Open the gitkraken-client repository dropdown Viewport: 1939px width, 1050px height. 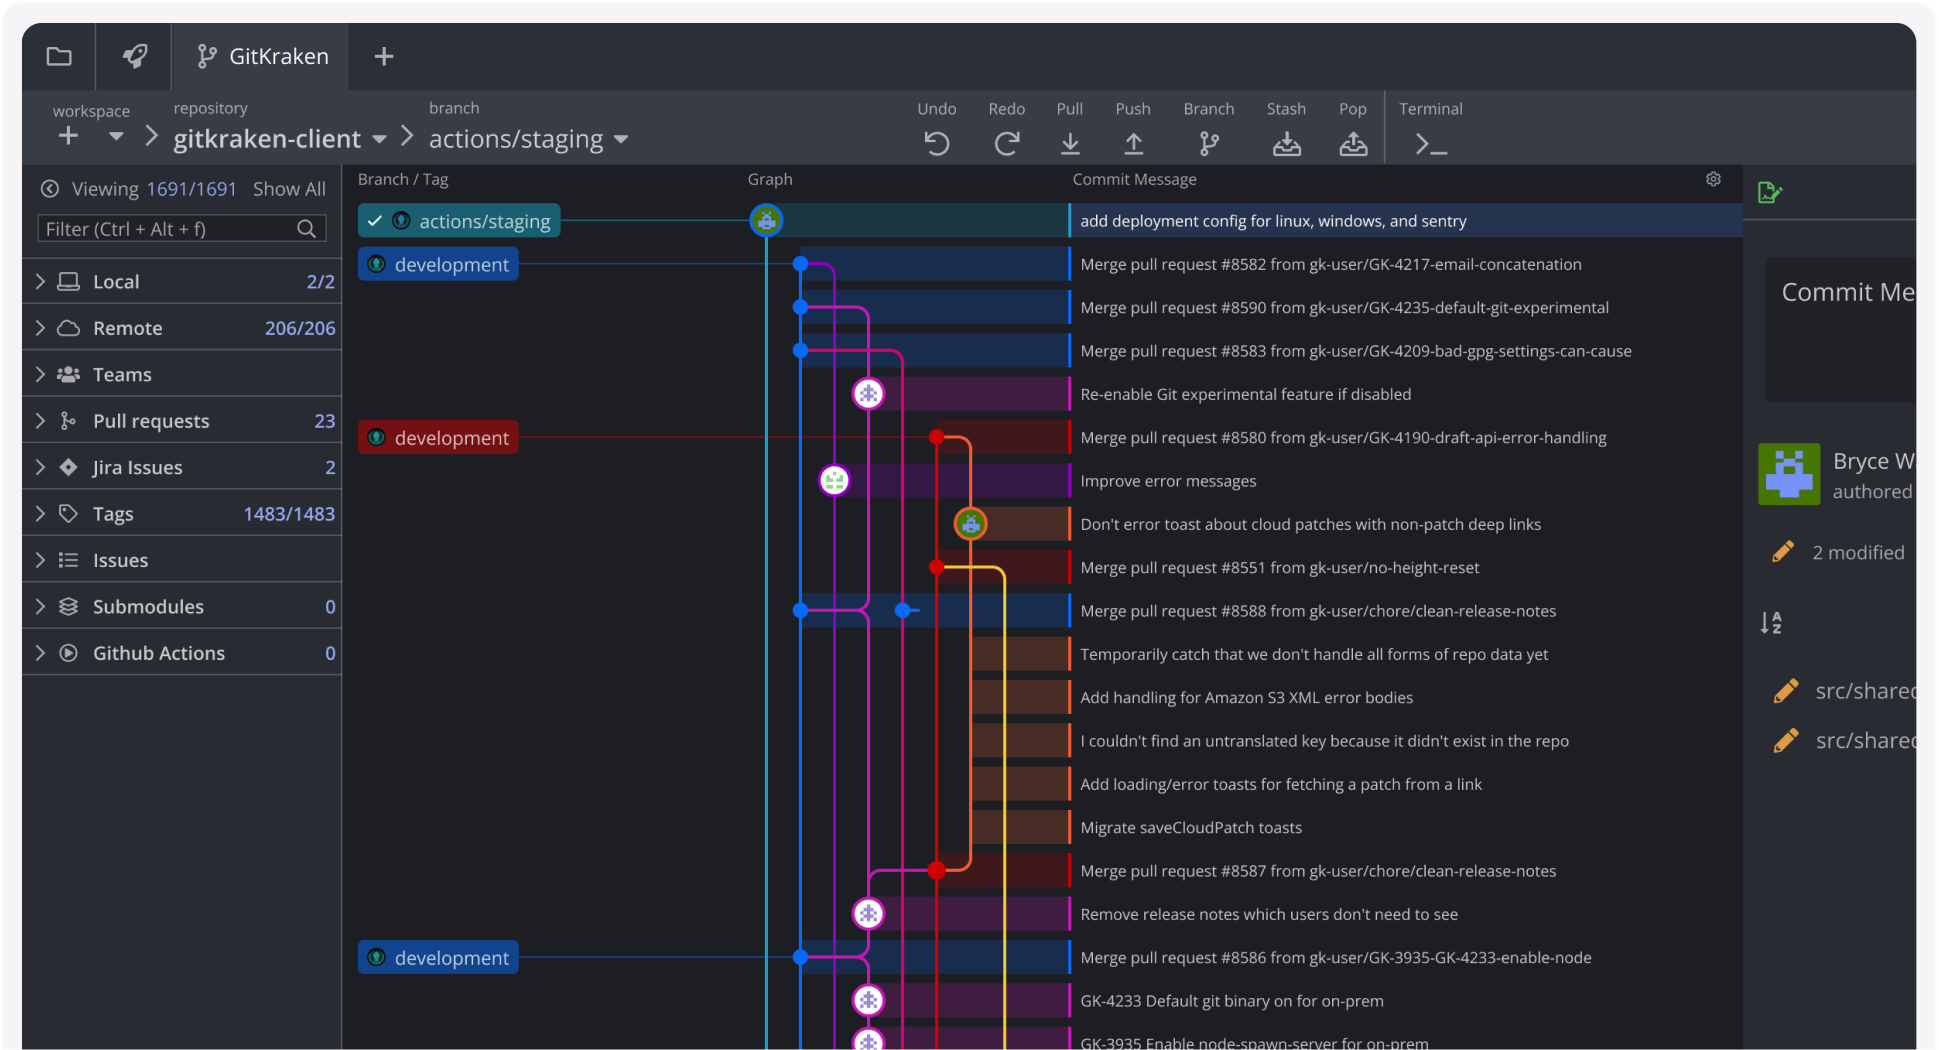click(x=379, y=139)
